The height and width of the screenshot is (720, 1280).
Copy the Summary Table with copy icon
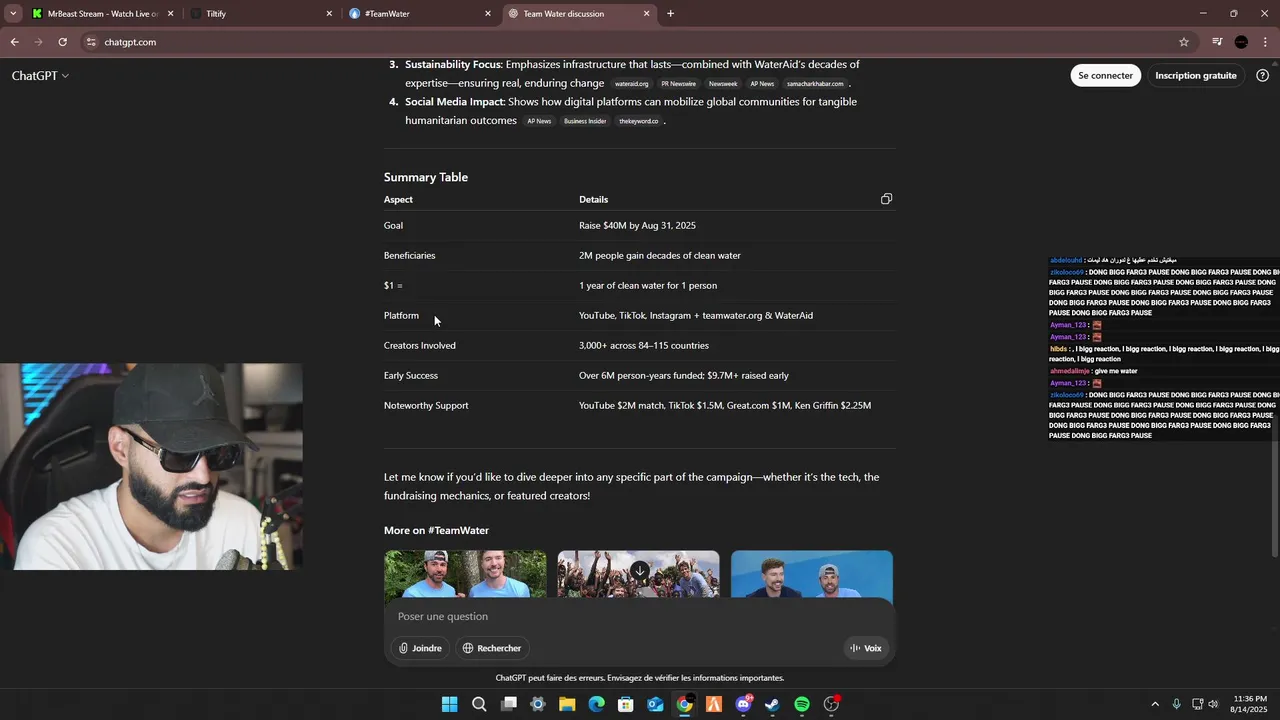coord(886,199)
